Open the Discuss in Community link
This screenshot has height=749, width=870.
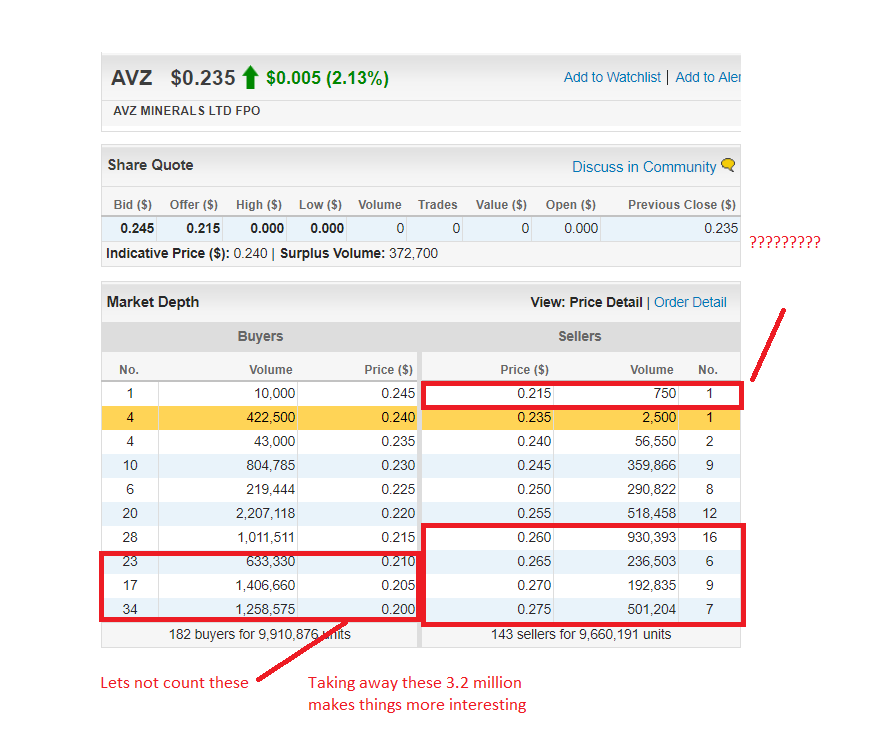[x=644, y=167]
